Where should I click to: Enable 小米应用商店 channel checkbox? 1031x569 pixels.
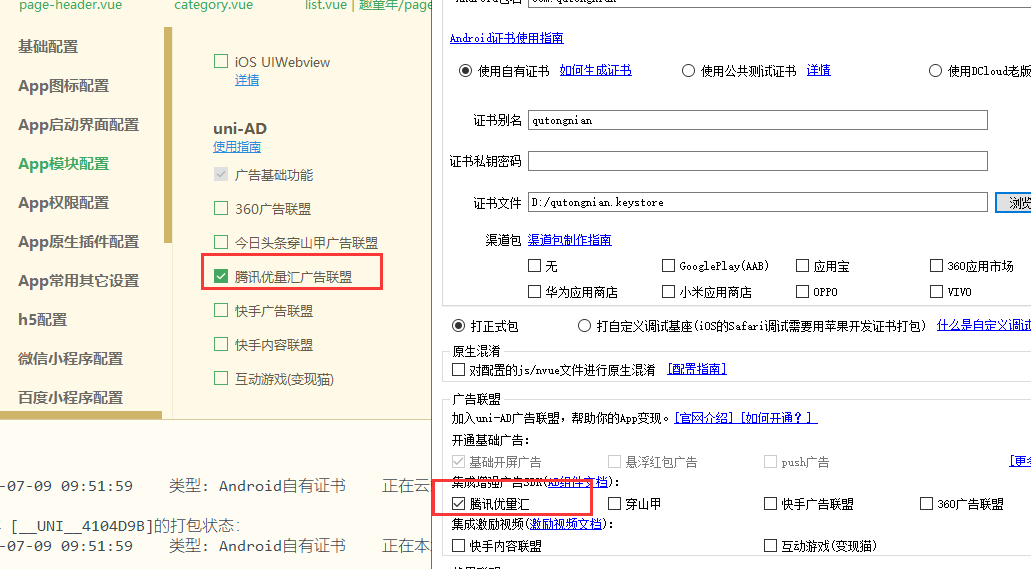click(x=668, y=291)
